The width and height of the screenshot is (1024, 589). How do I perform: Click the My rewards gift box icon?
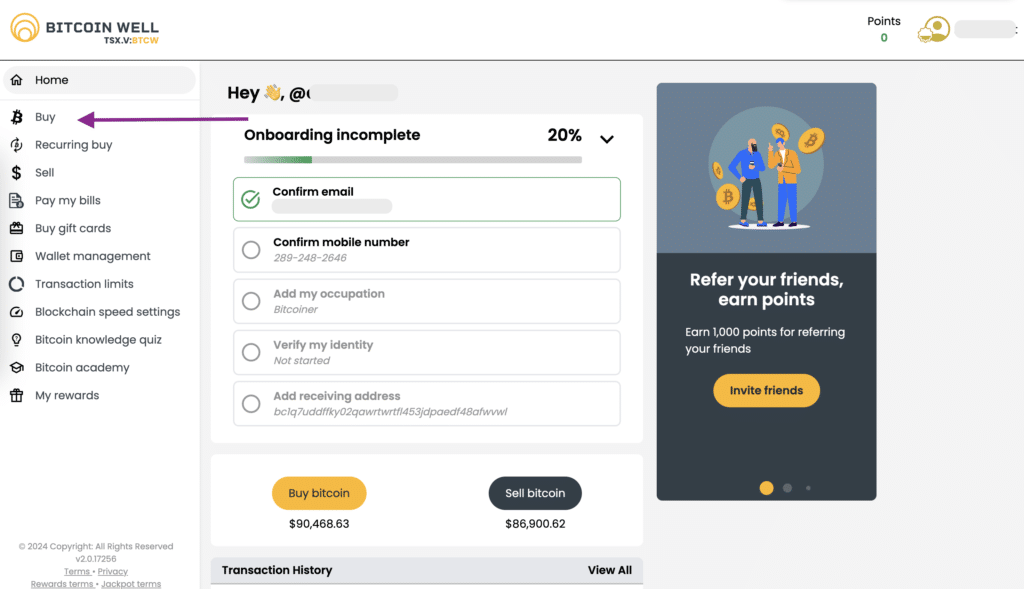[x=17, y=395]
